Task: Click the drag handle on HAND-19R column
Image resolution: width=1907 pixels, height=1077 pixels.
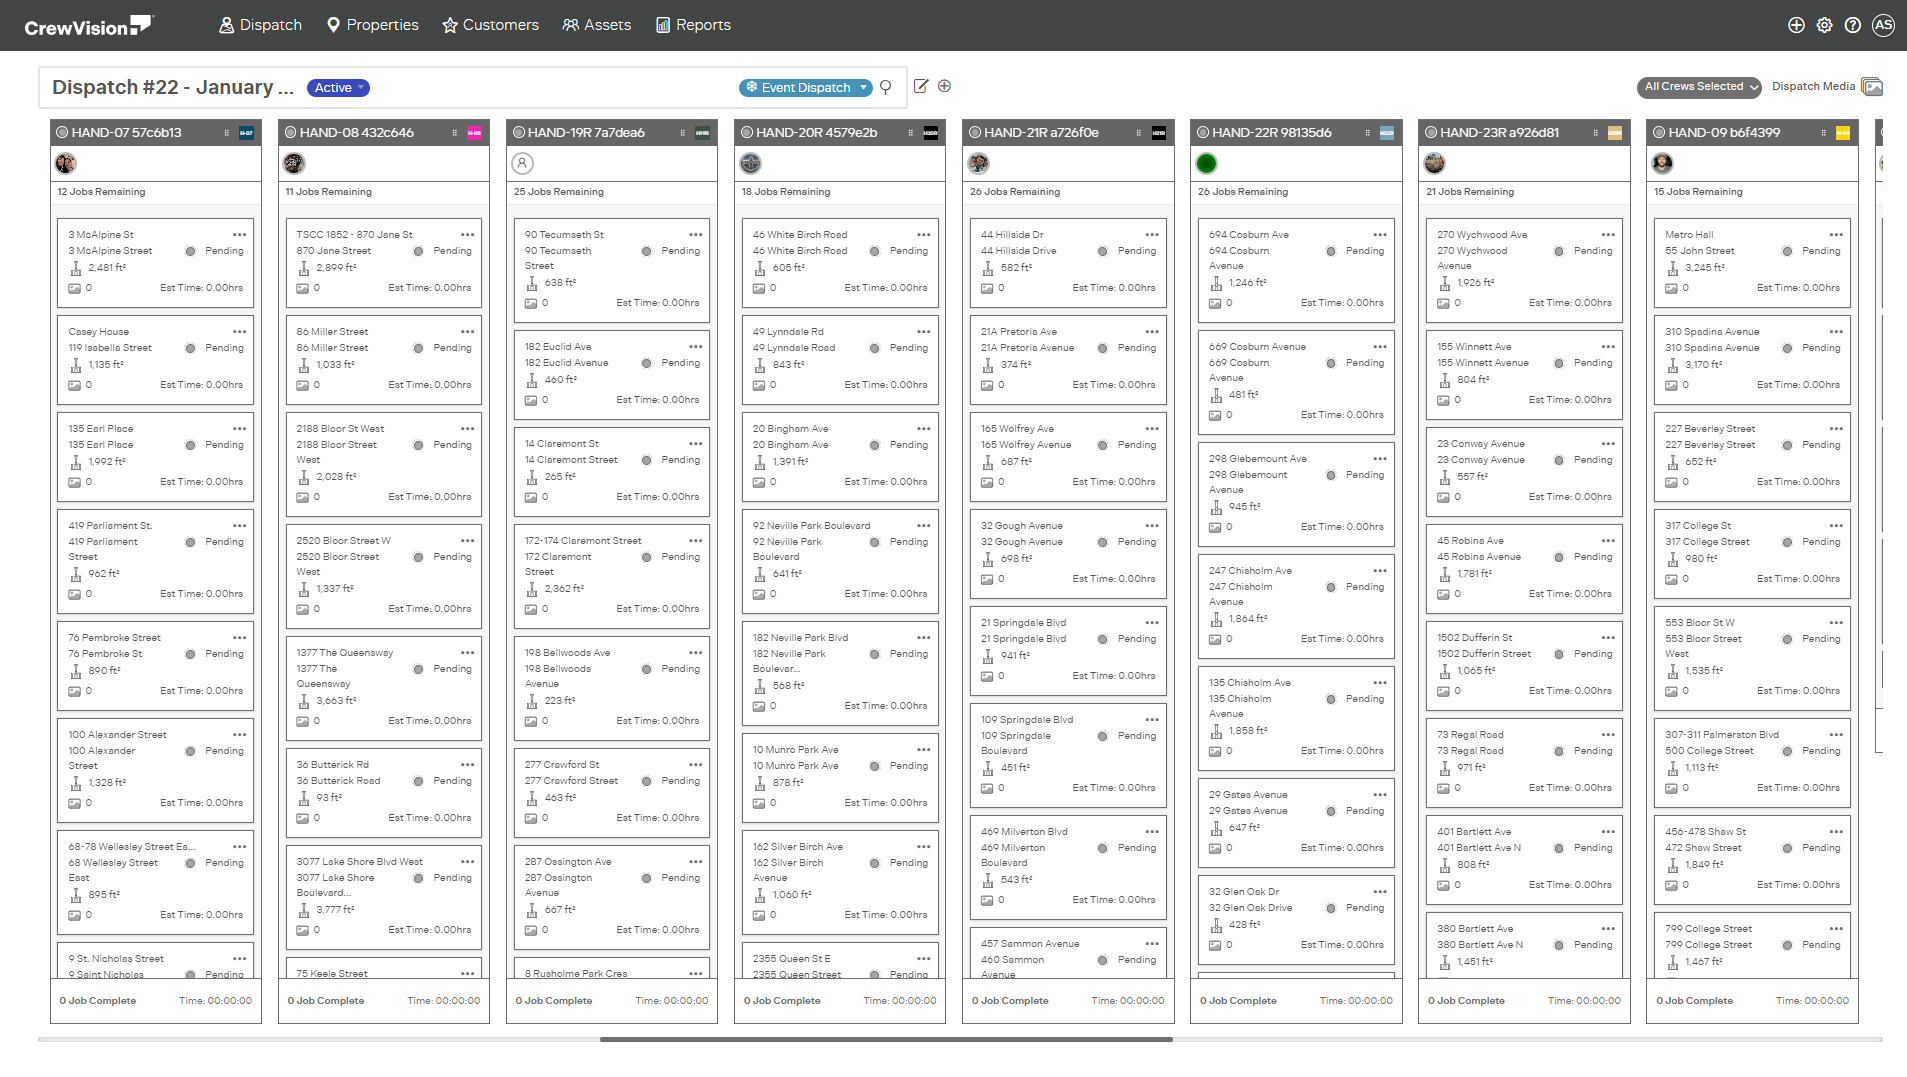Action: coord(682,133)
